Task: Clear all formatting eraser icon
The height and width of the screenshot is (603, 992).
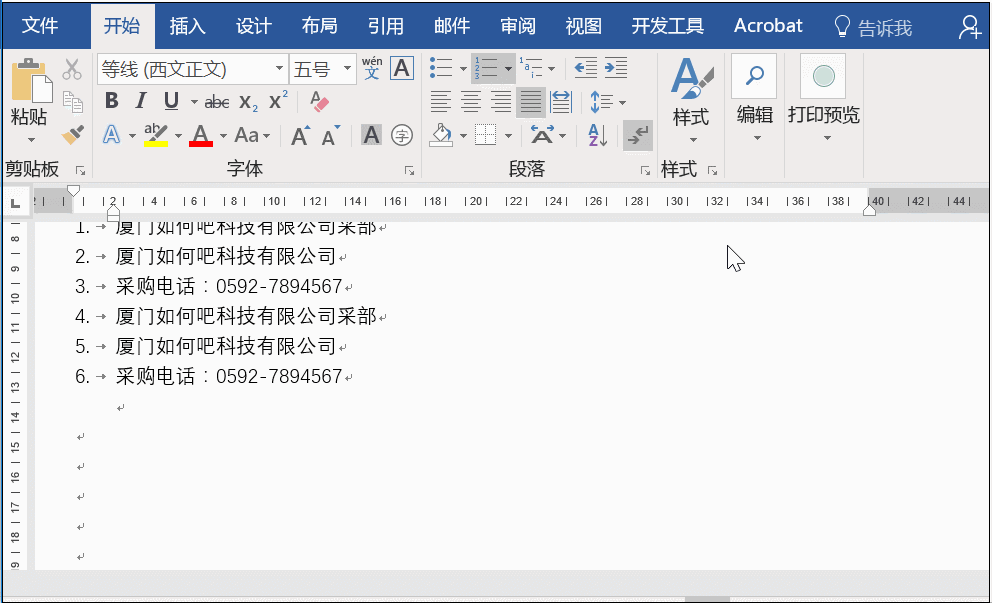Action: (x=319, y=101)
